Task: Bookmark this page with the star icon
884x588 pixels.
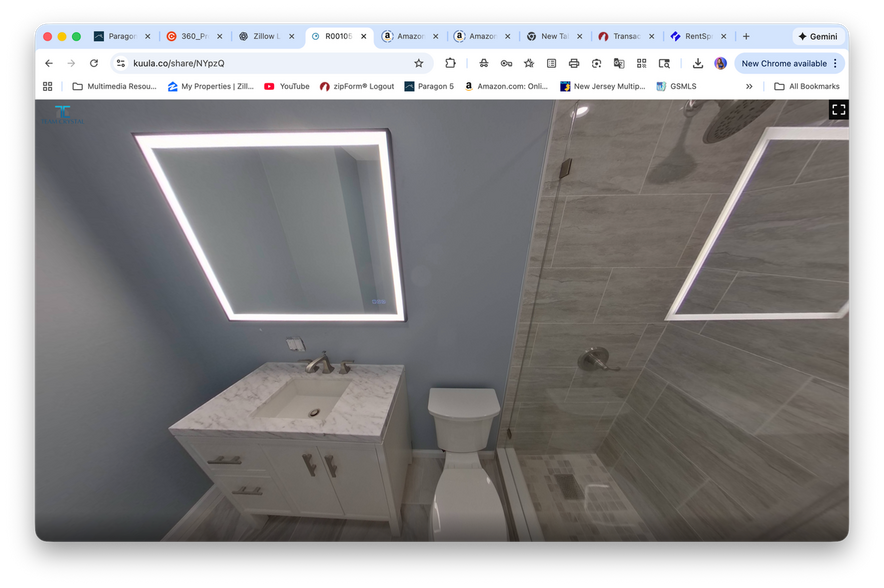Action: [x=418, y=63]
